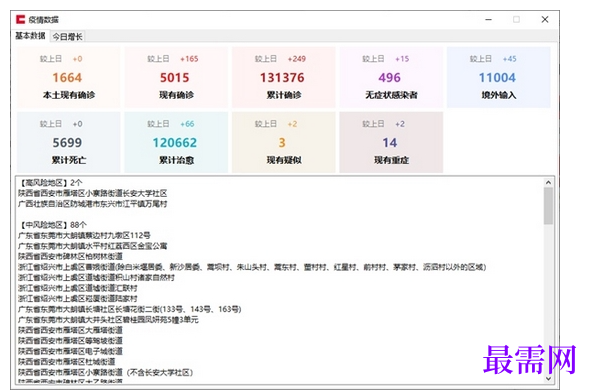
Task: Click the 【中风险地区】88个 heading
Action: click(52, 225)
